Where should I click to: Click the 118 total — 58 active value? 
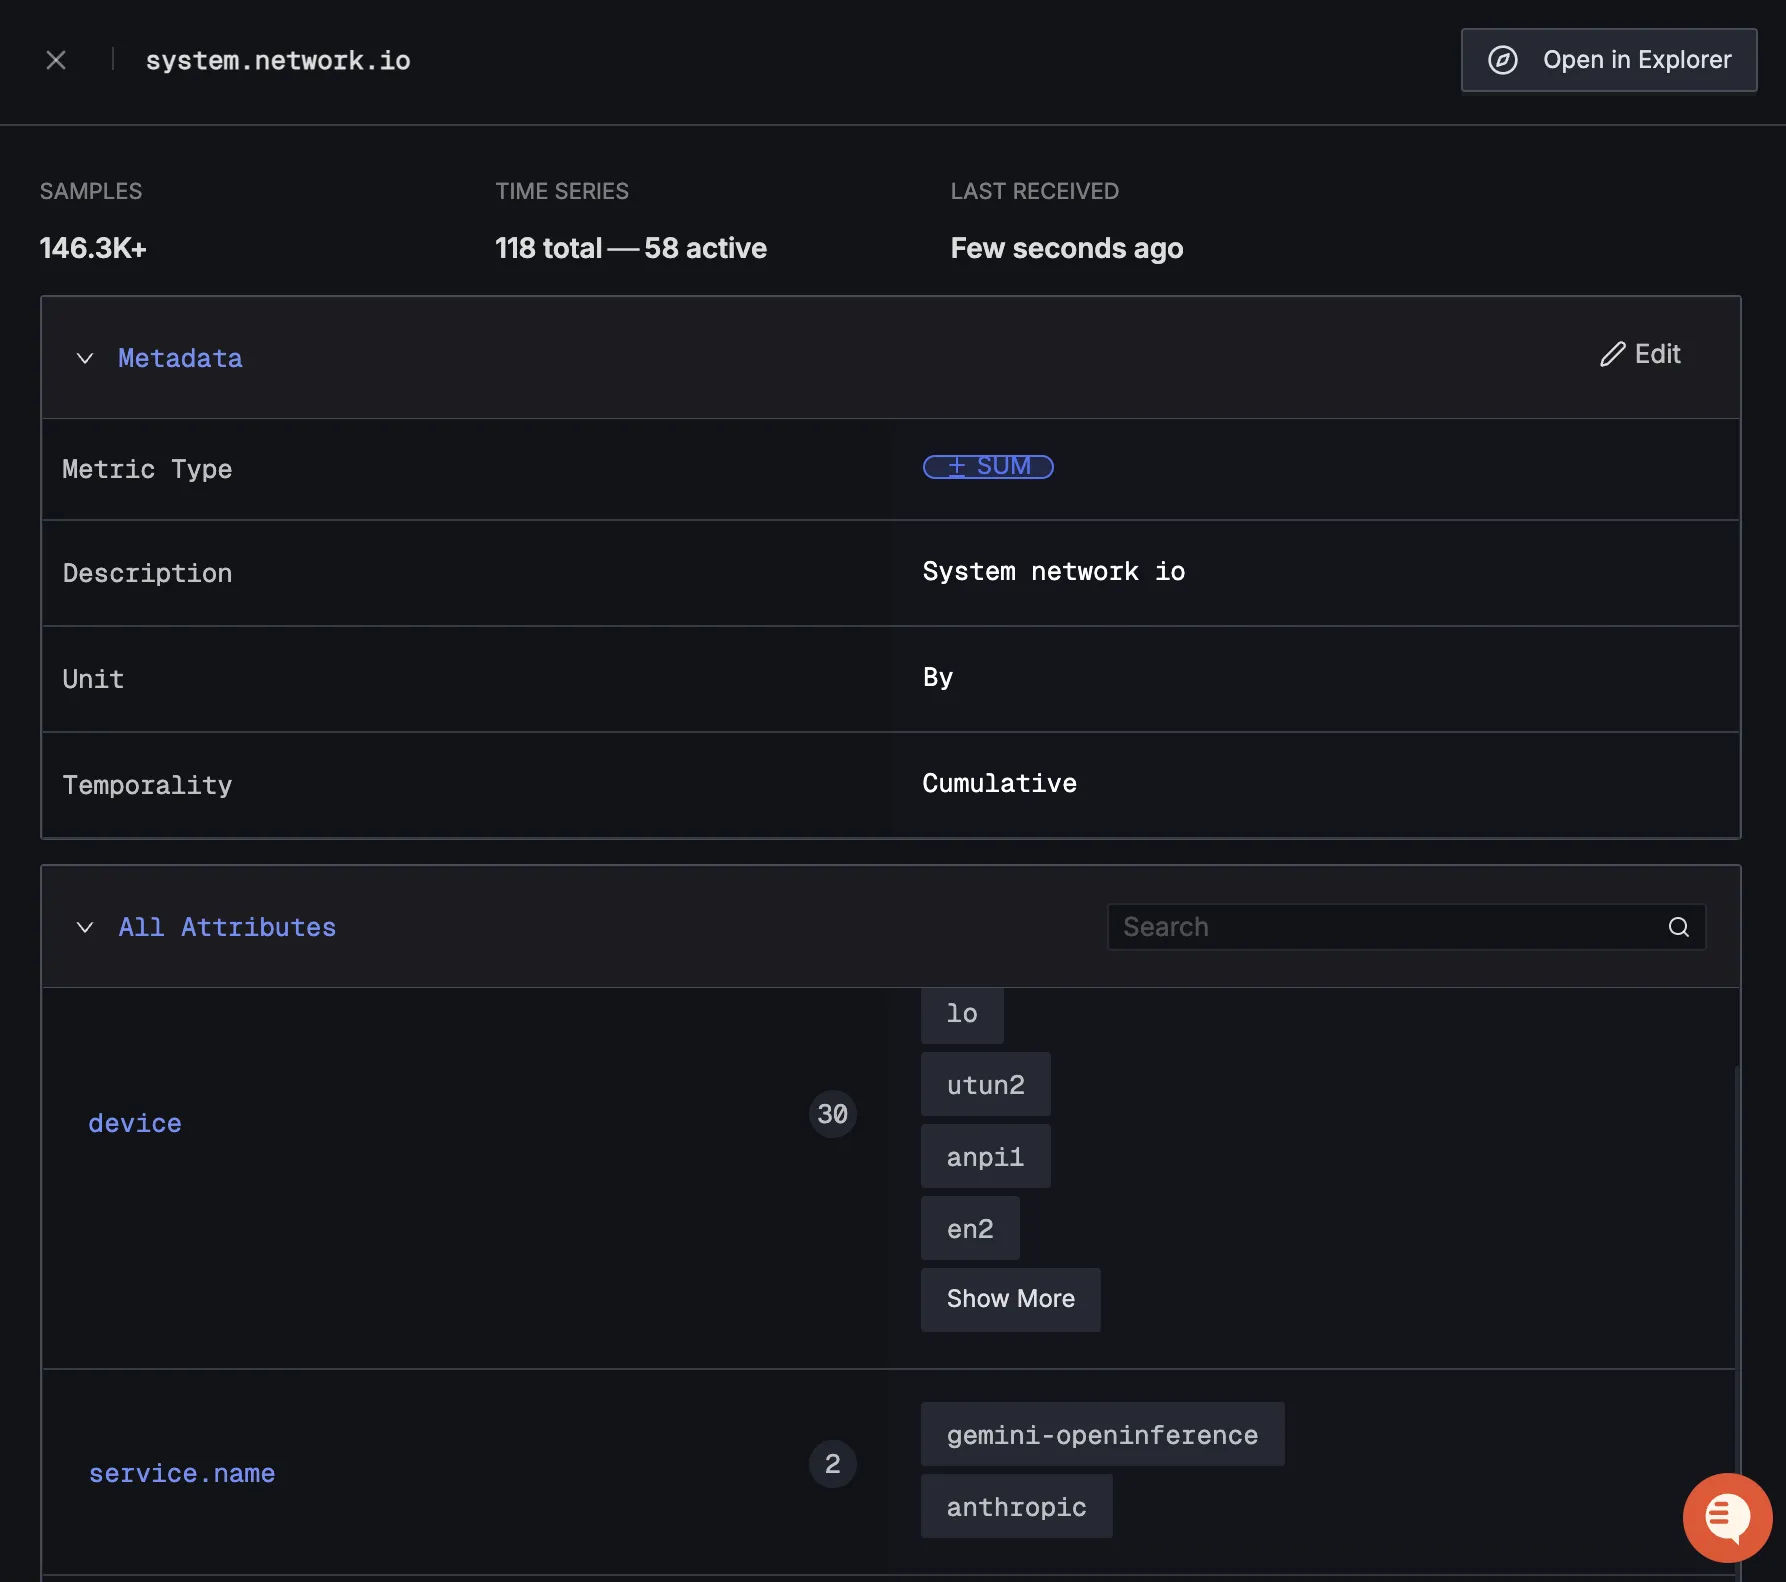click(x=631, y=248)
